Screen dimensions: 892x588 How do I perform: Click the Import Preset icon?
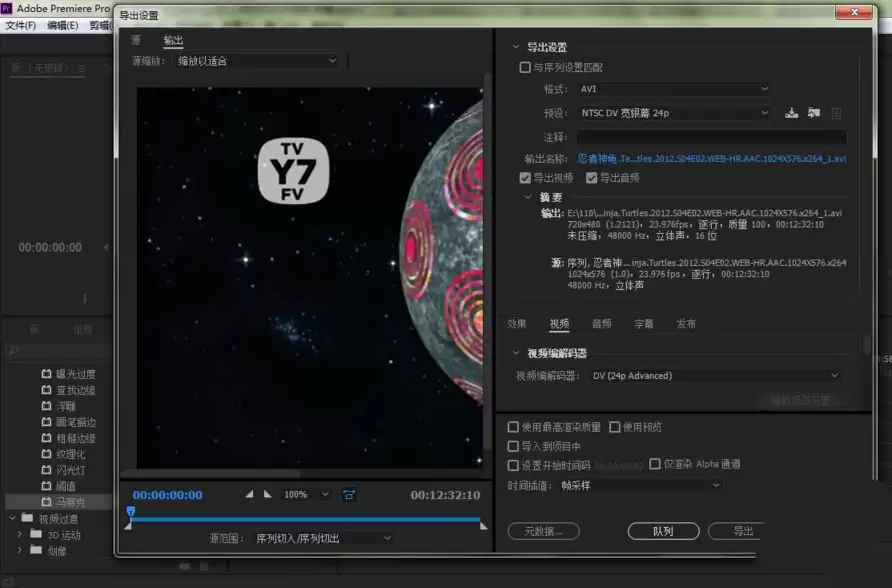[814, 112]
